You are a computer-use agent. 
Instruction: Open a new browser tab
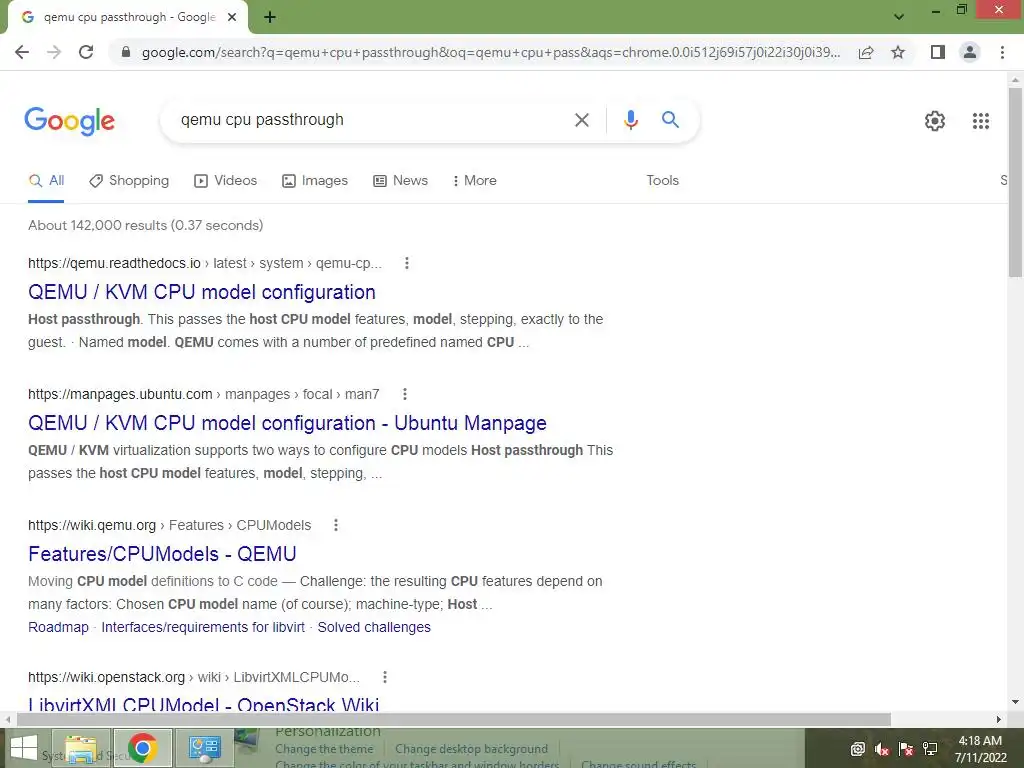[x=270, y=17]
